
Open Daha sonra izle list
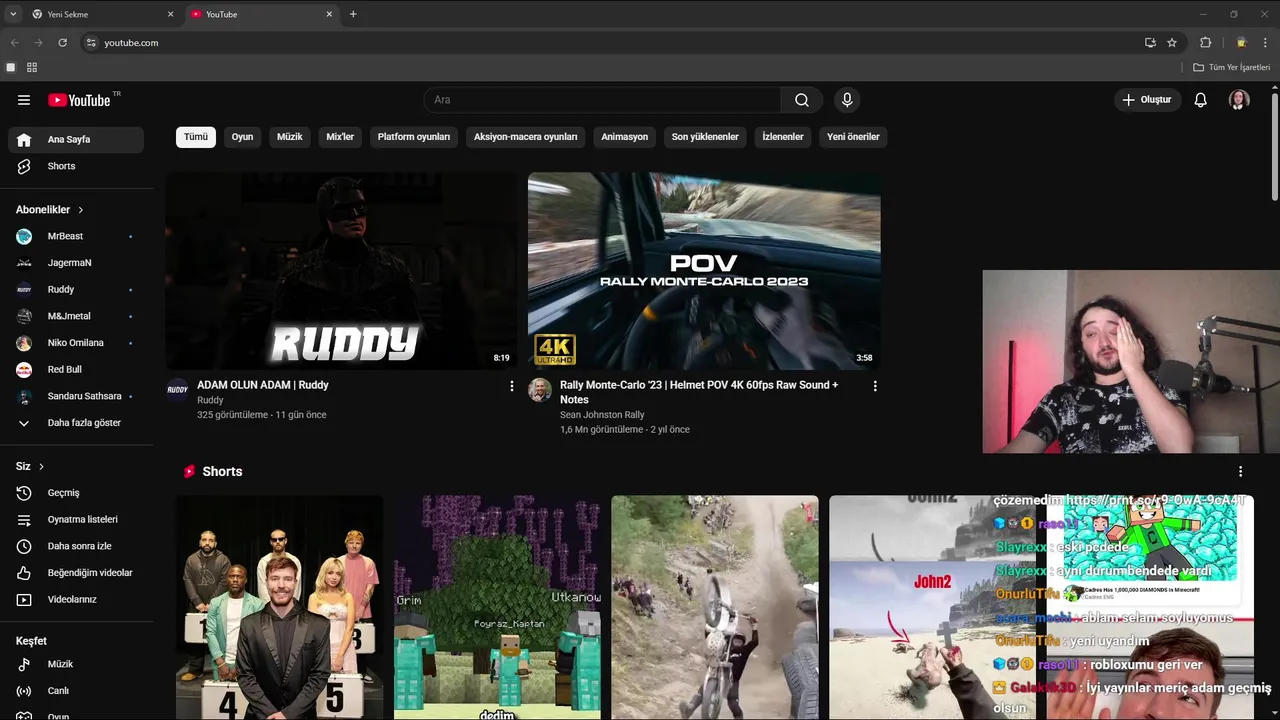pos(76,546)
